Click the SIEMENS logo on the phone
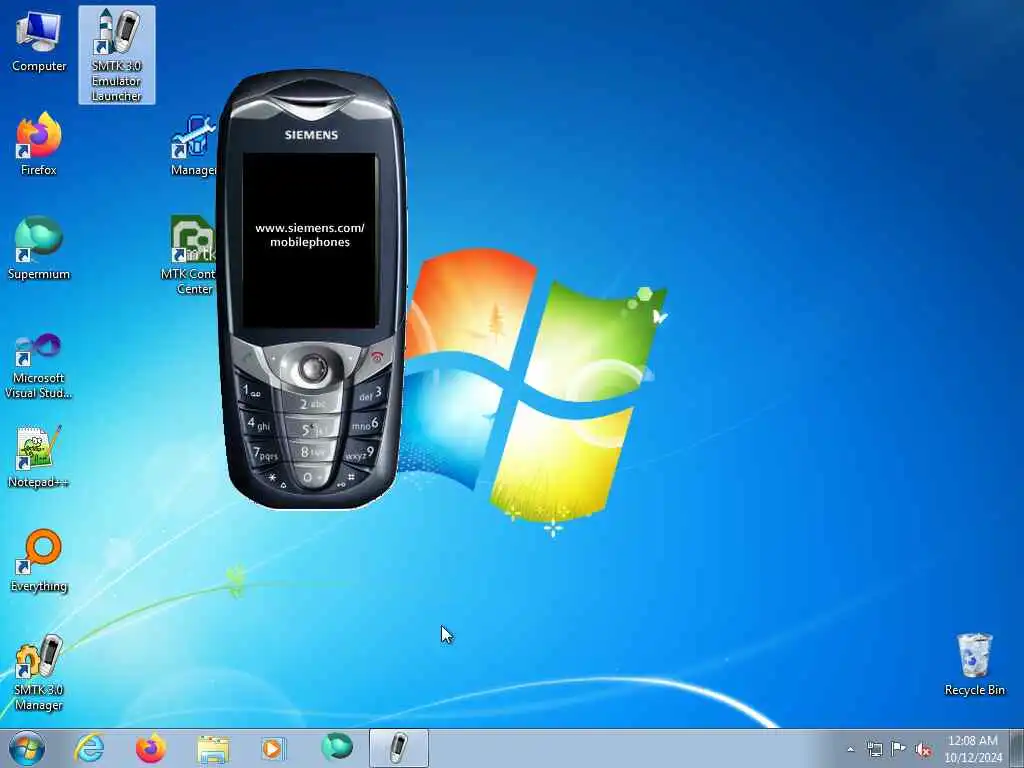The width and height of the screenshot is (1024, 768). point(312,135)
